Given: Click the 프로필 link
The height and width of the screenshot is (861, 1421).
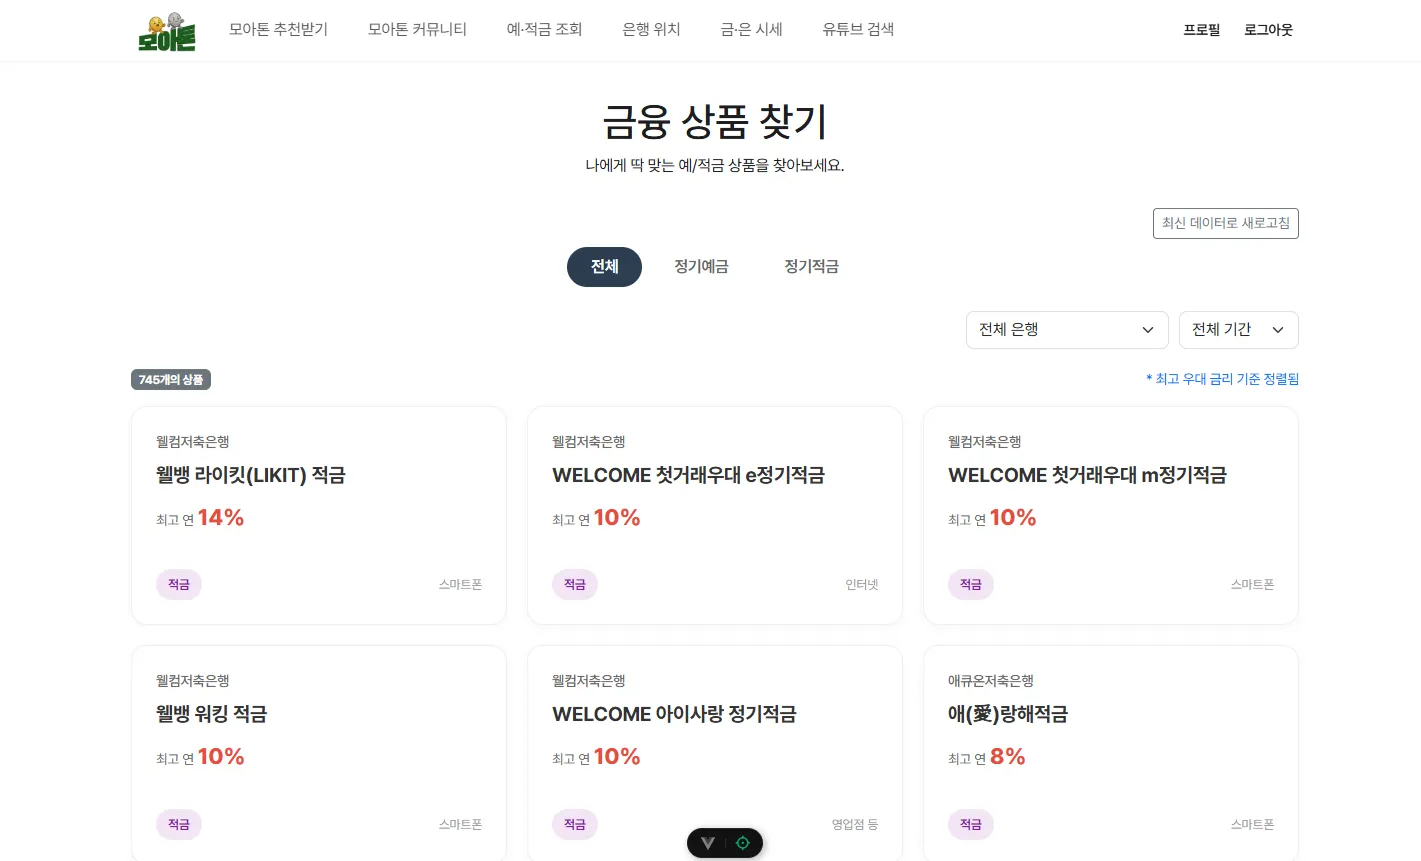Looking at the screenshot, I should (x=1201, y=30).
